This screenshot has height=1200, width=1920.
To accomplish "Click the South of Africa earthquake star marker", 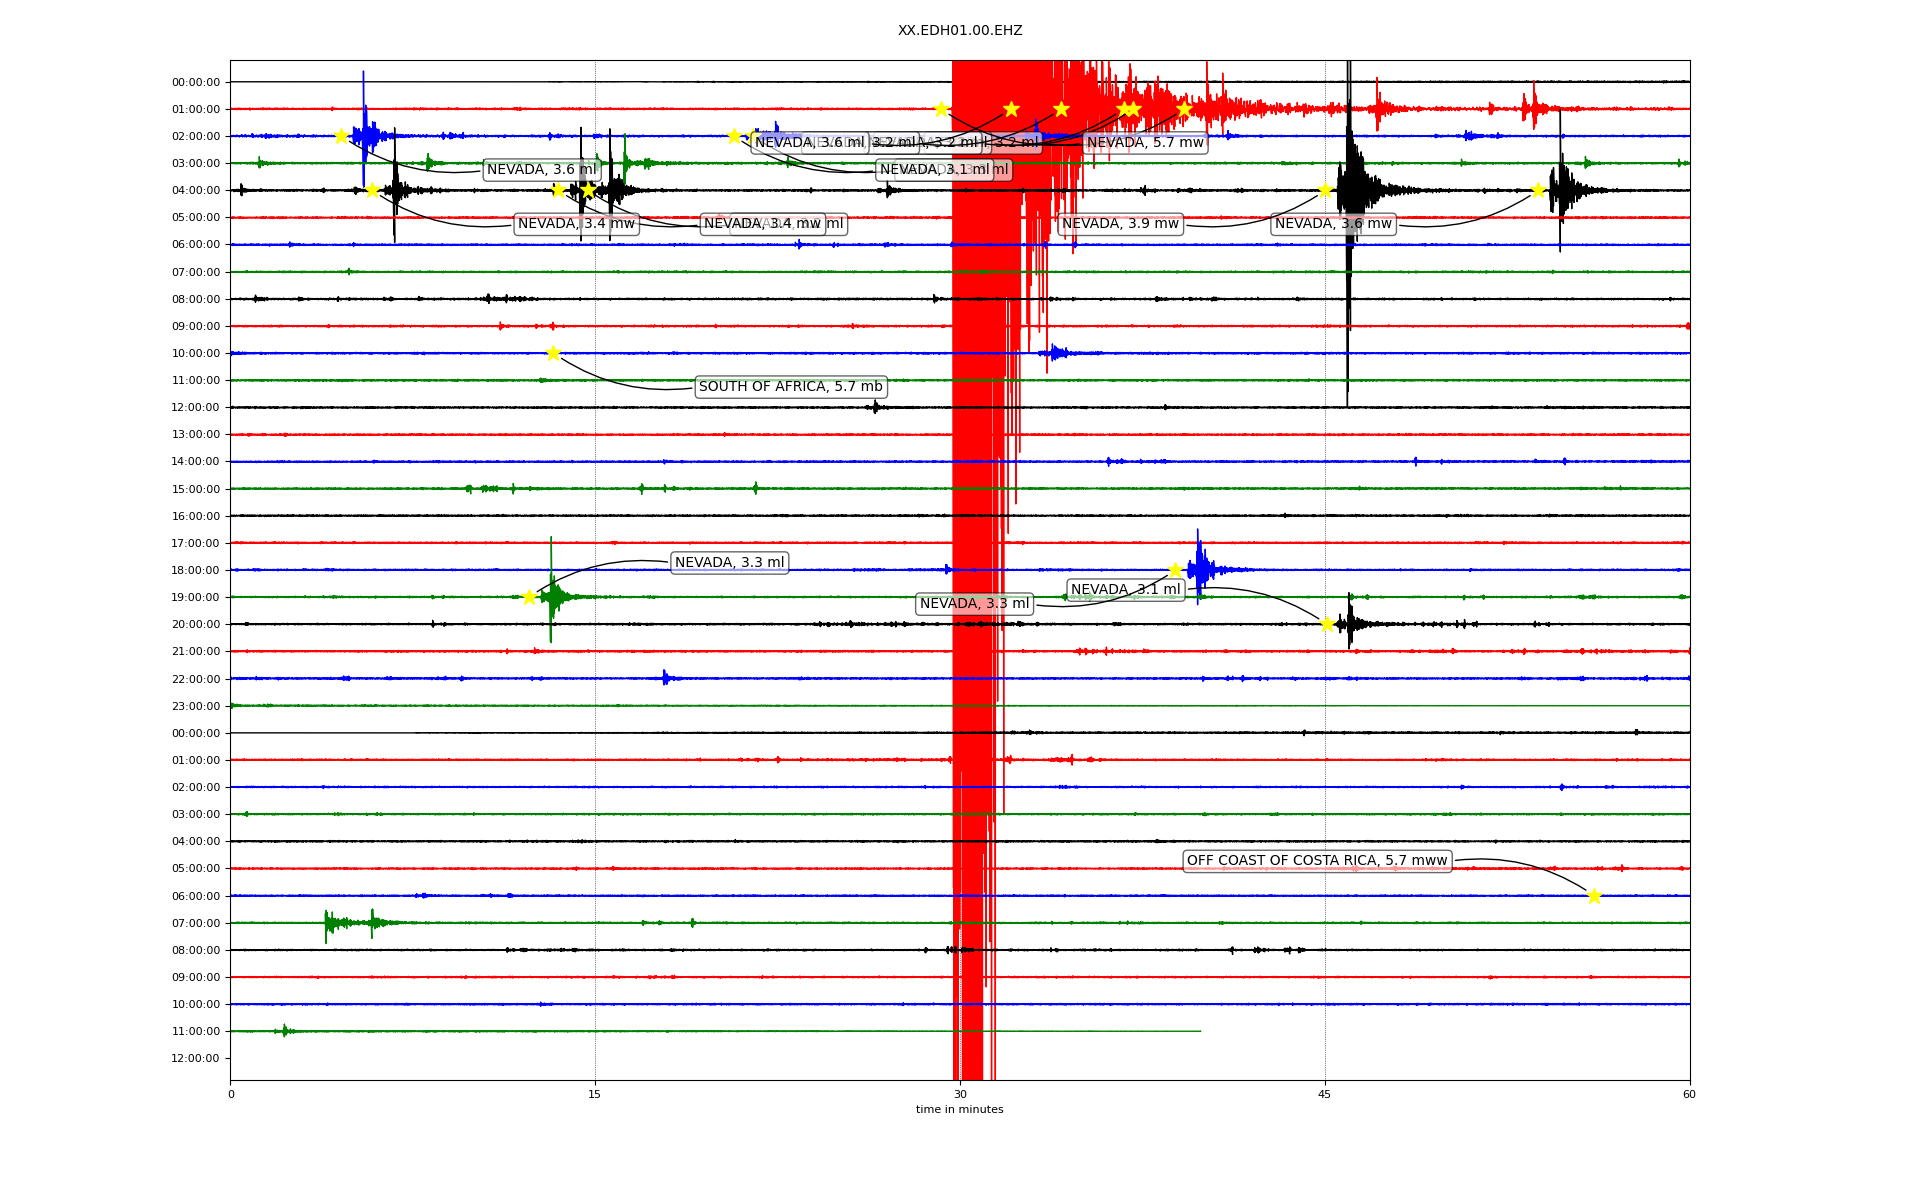I will 553,353.
